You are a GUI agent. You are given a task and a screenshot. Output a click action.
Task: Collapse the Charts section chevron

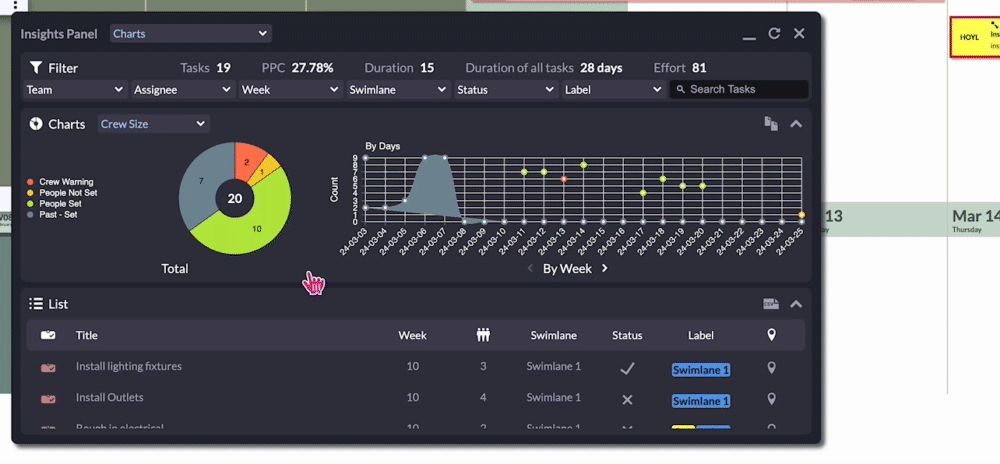coord(795,124)
